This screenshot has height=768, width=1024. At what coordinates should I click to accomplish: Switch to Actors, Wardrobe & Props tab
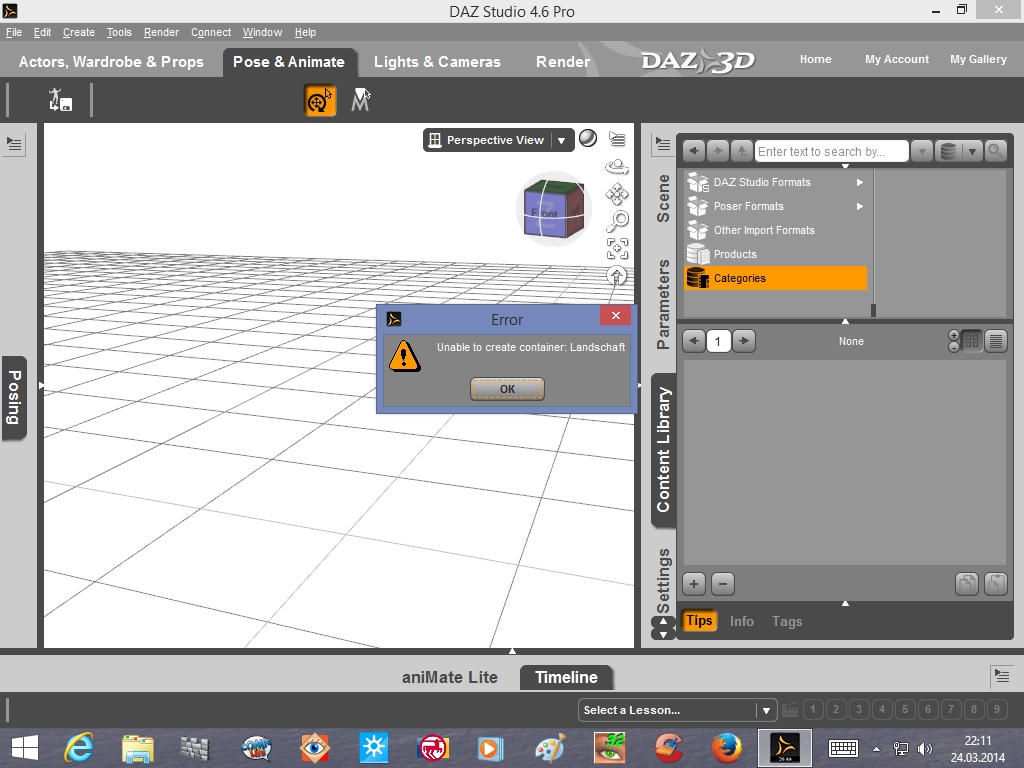pos(111,62)
